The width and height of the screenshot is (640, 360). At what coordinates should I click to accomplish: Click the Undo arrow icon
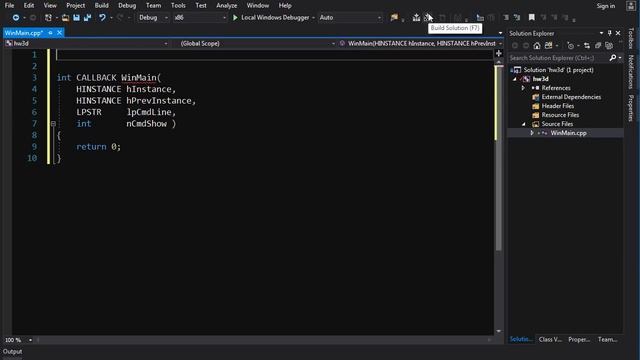pos(102,18)
